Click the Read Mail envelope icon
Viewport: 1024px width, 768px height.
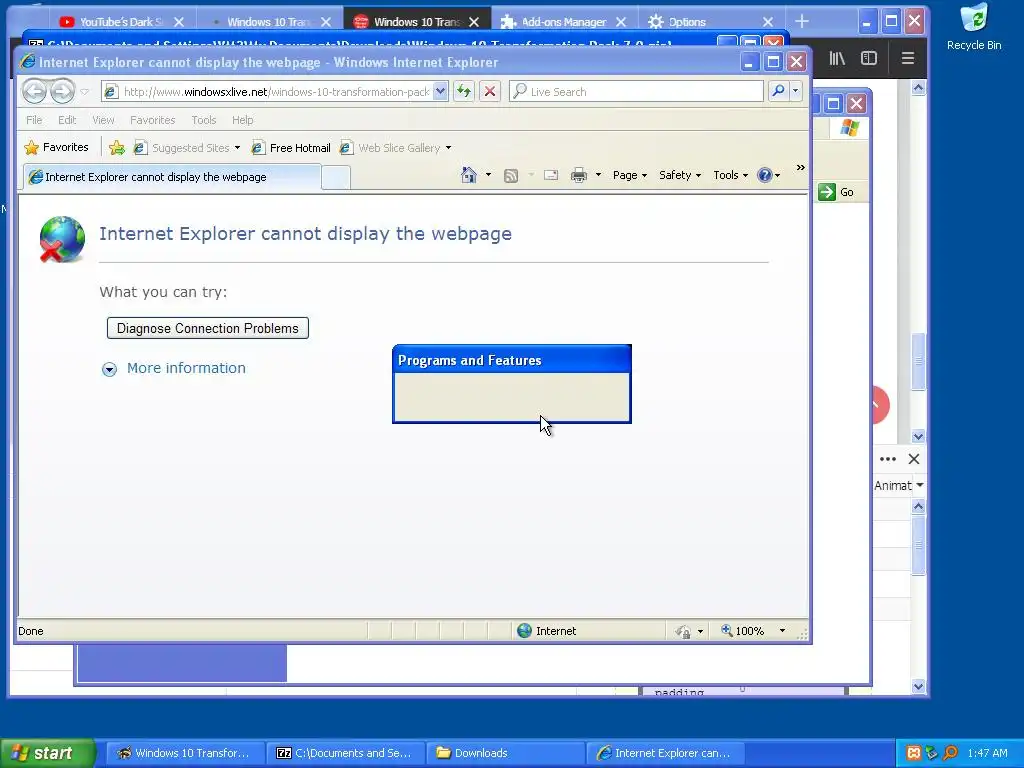click(551, 175)
